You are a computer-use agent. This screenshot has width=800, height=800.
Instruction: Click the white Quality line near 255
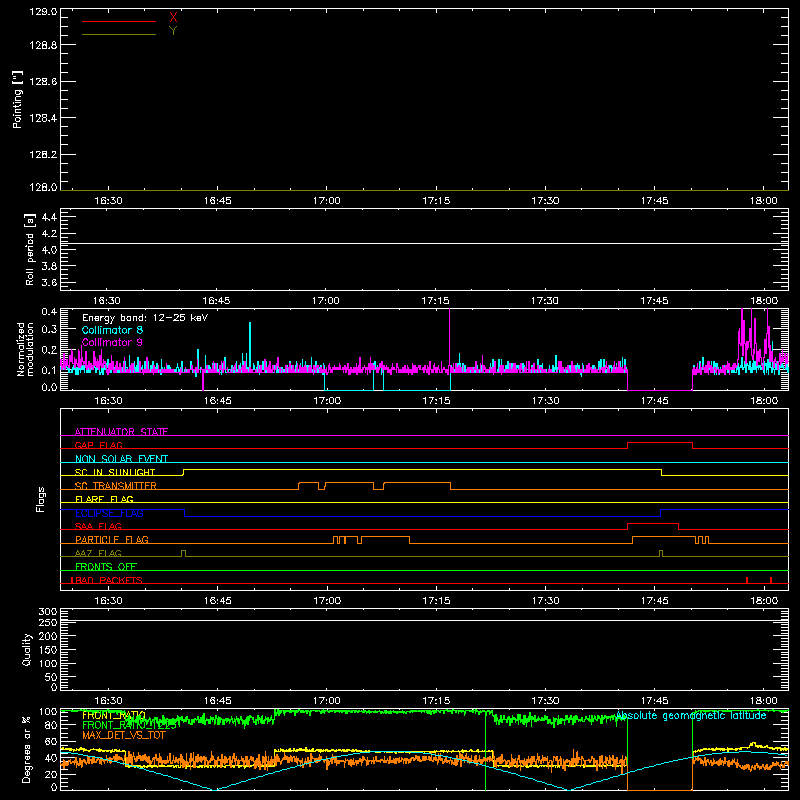point(424,621)
